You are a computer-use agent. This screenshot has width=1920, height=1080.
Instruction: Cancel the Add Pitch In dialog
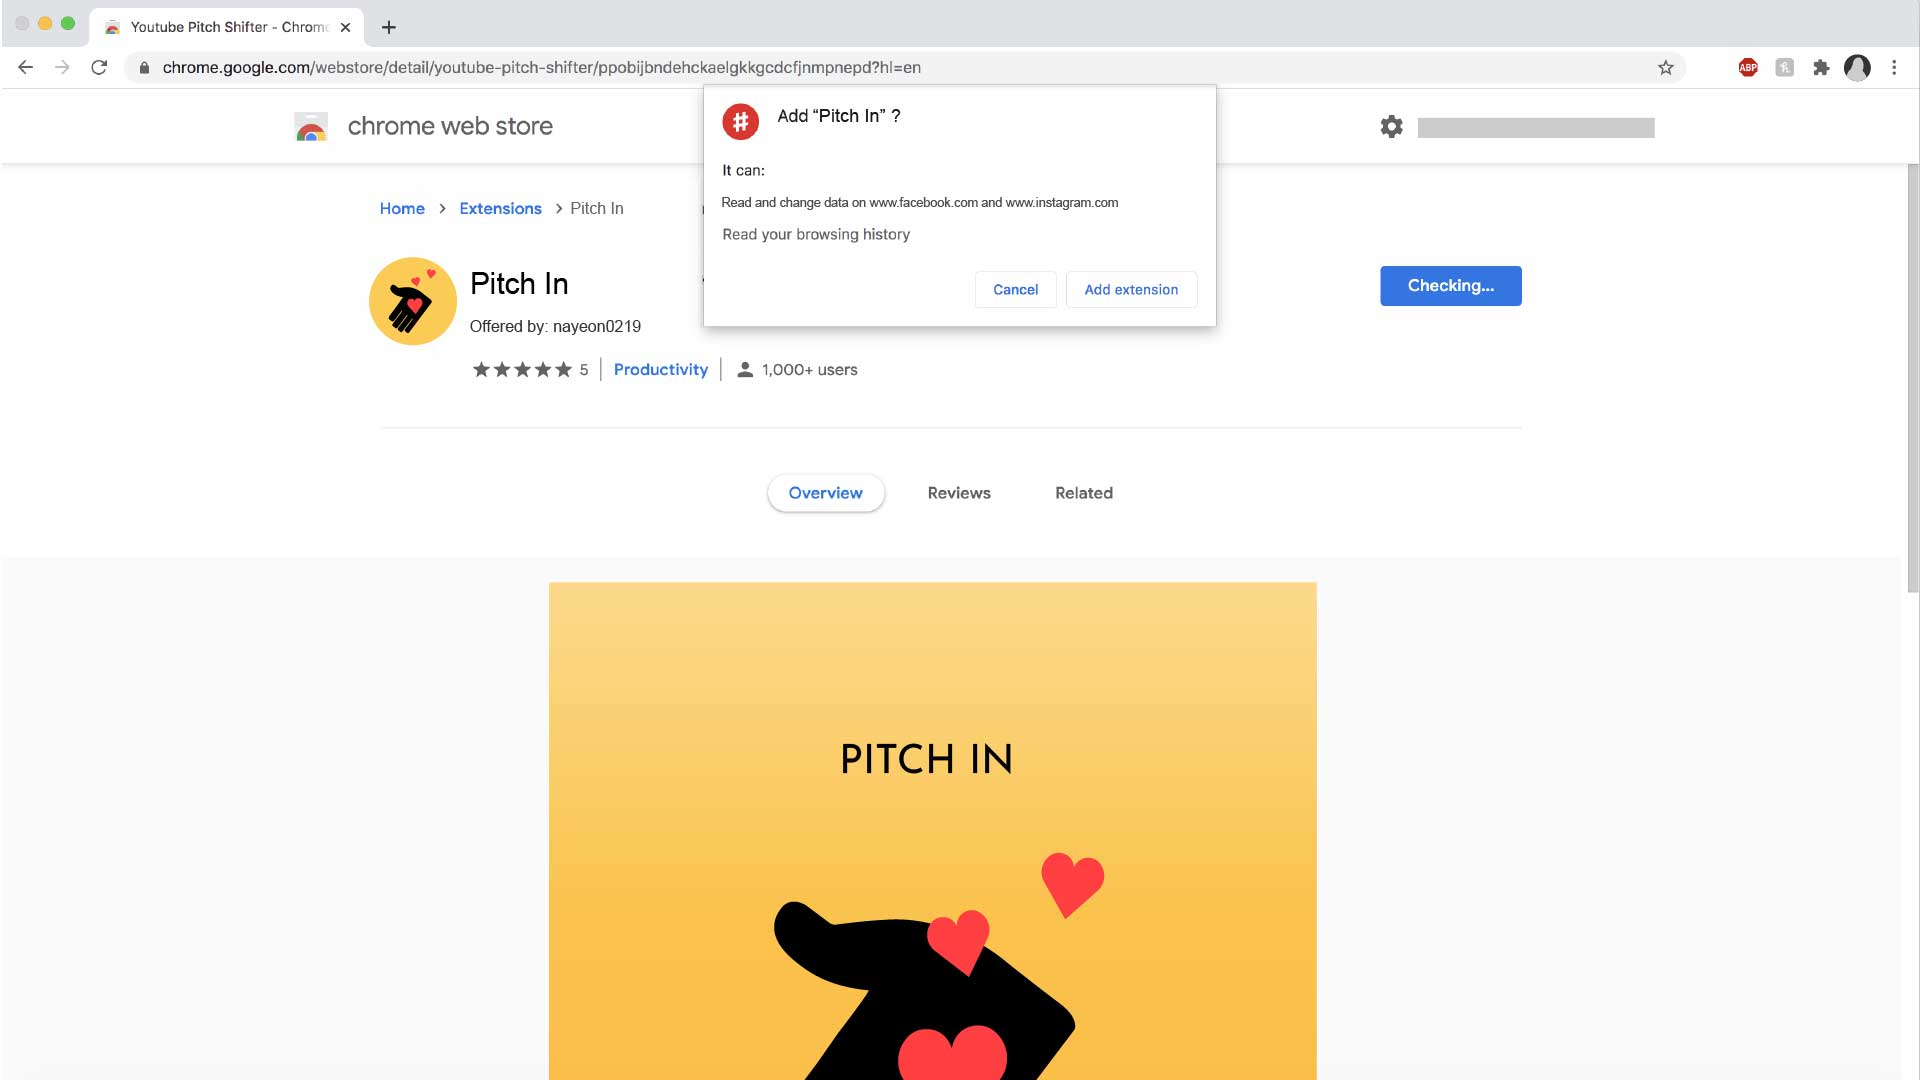click(x=1015, y=289)
